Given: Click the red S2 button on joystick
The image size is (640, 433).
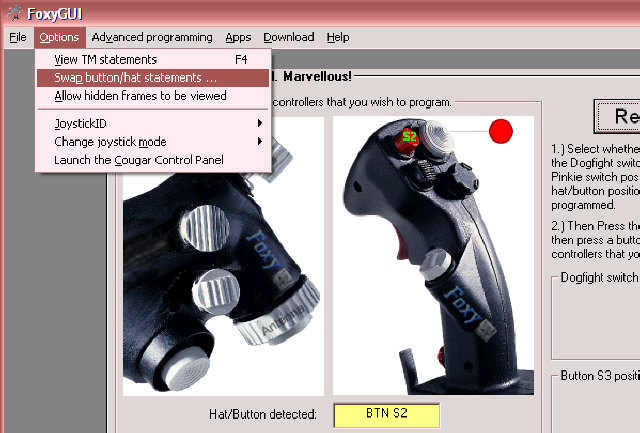Looking at the screenshot, I should click(407, 140).
